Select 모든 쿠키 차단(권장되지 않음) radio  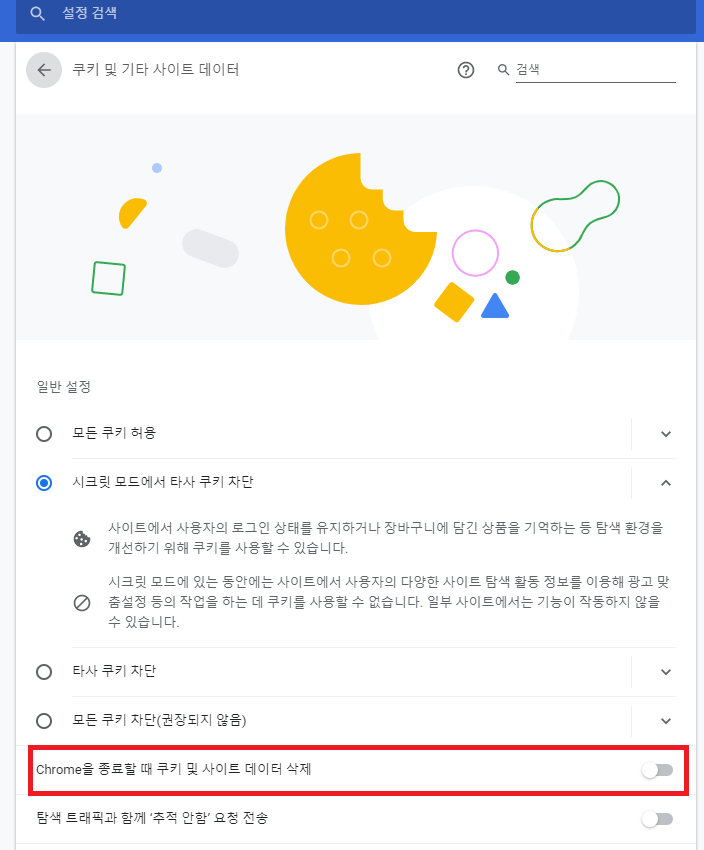pos(44,721)
